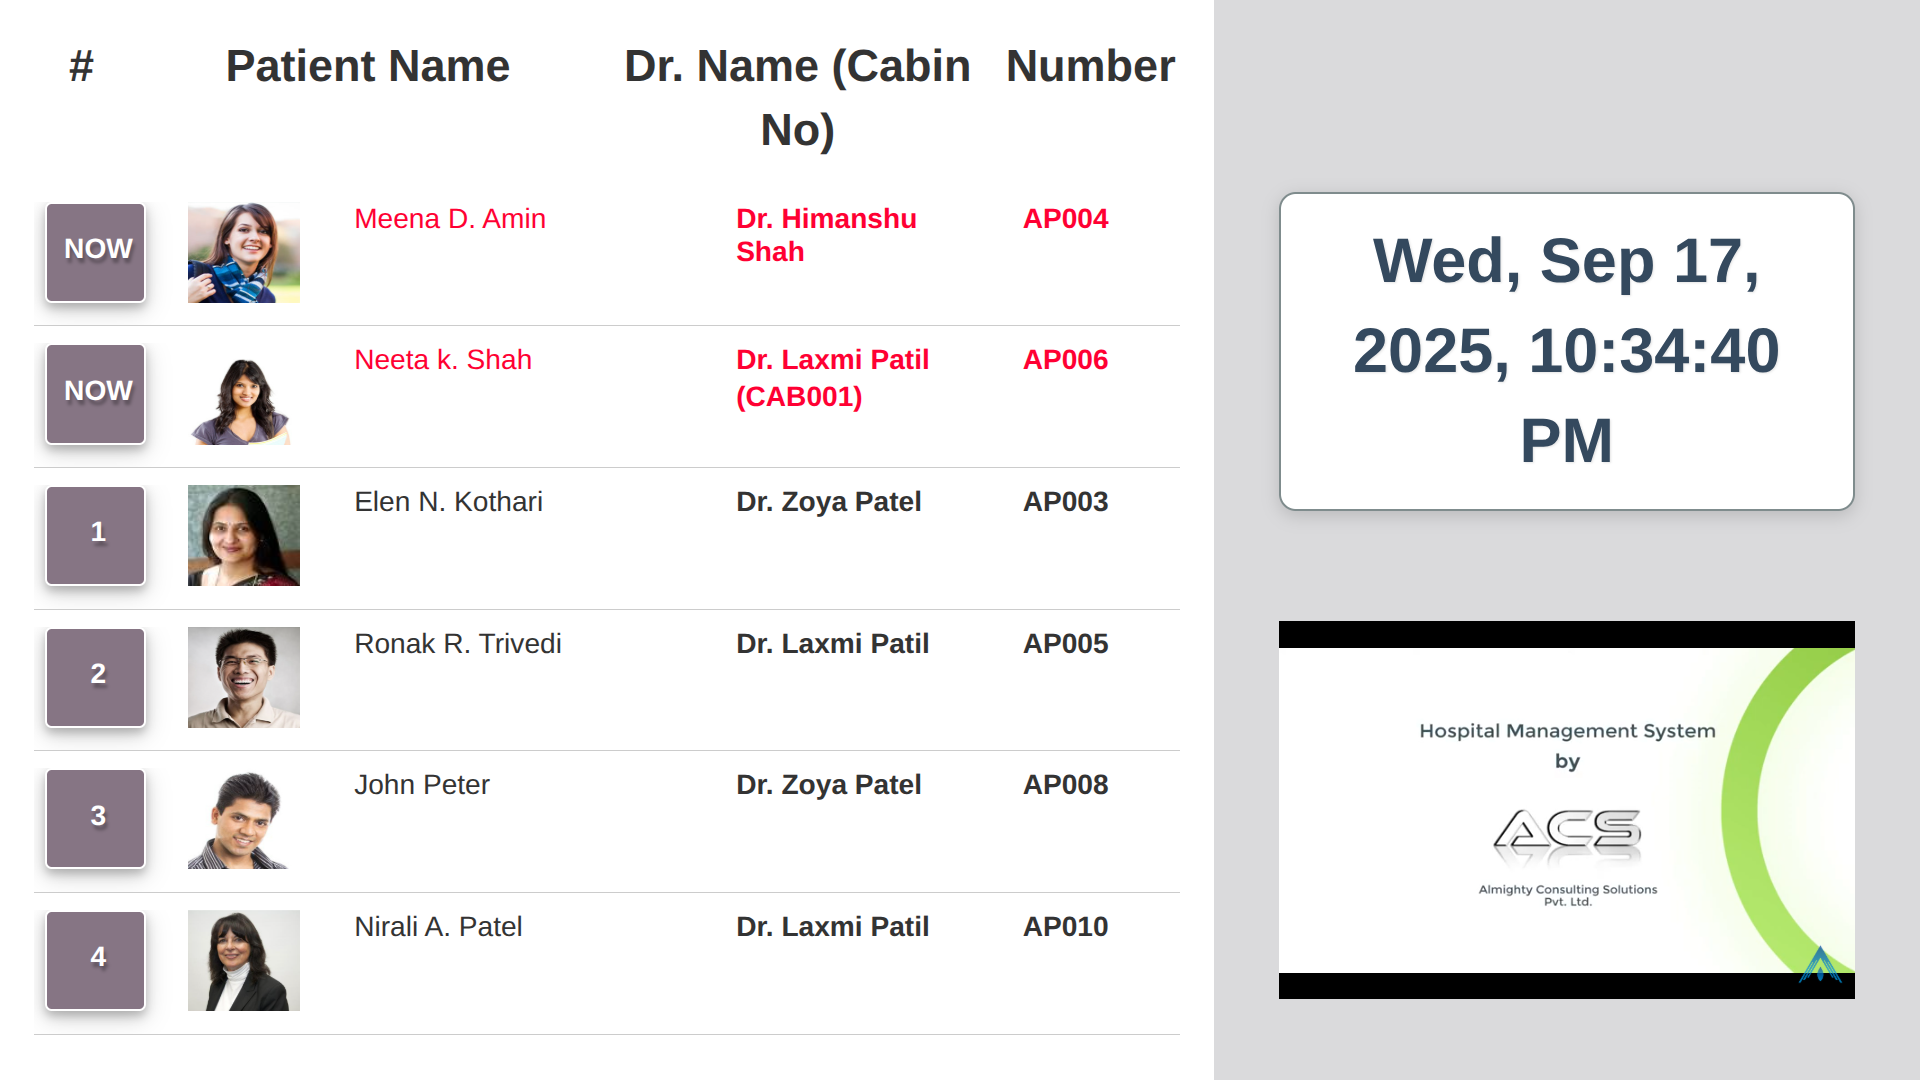Click Nirali A. Patel's patient photo

pyautogui.click(x=243, y=961)
